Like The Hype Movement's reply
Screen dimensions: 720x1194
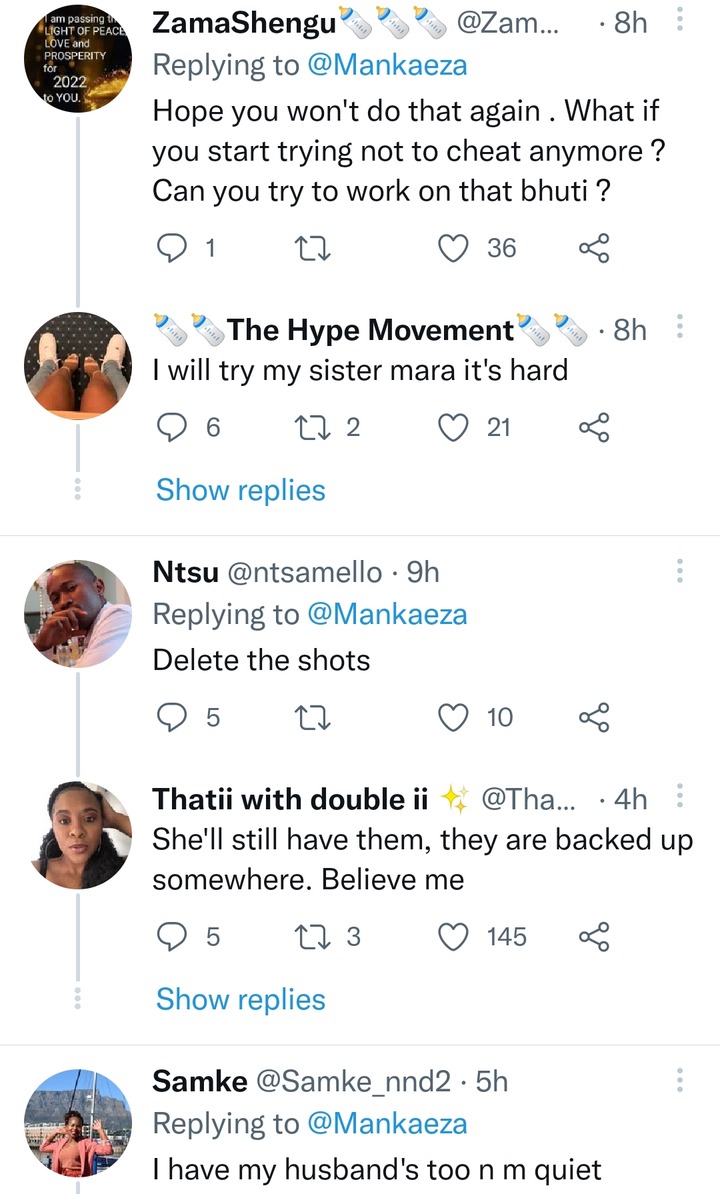pos(455,428)
